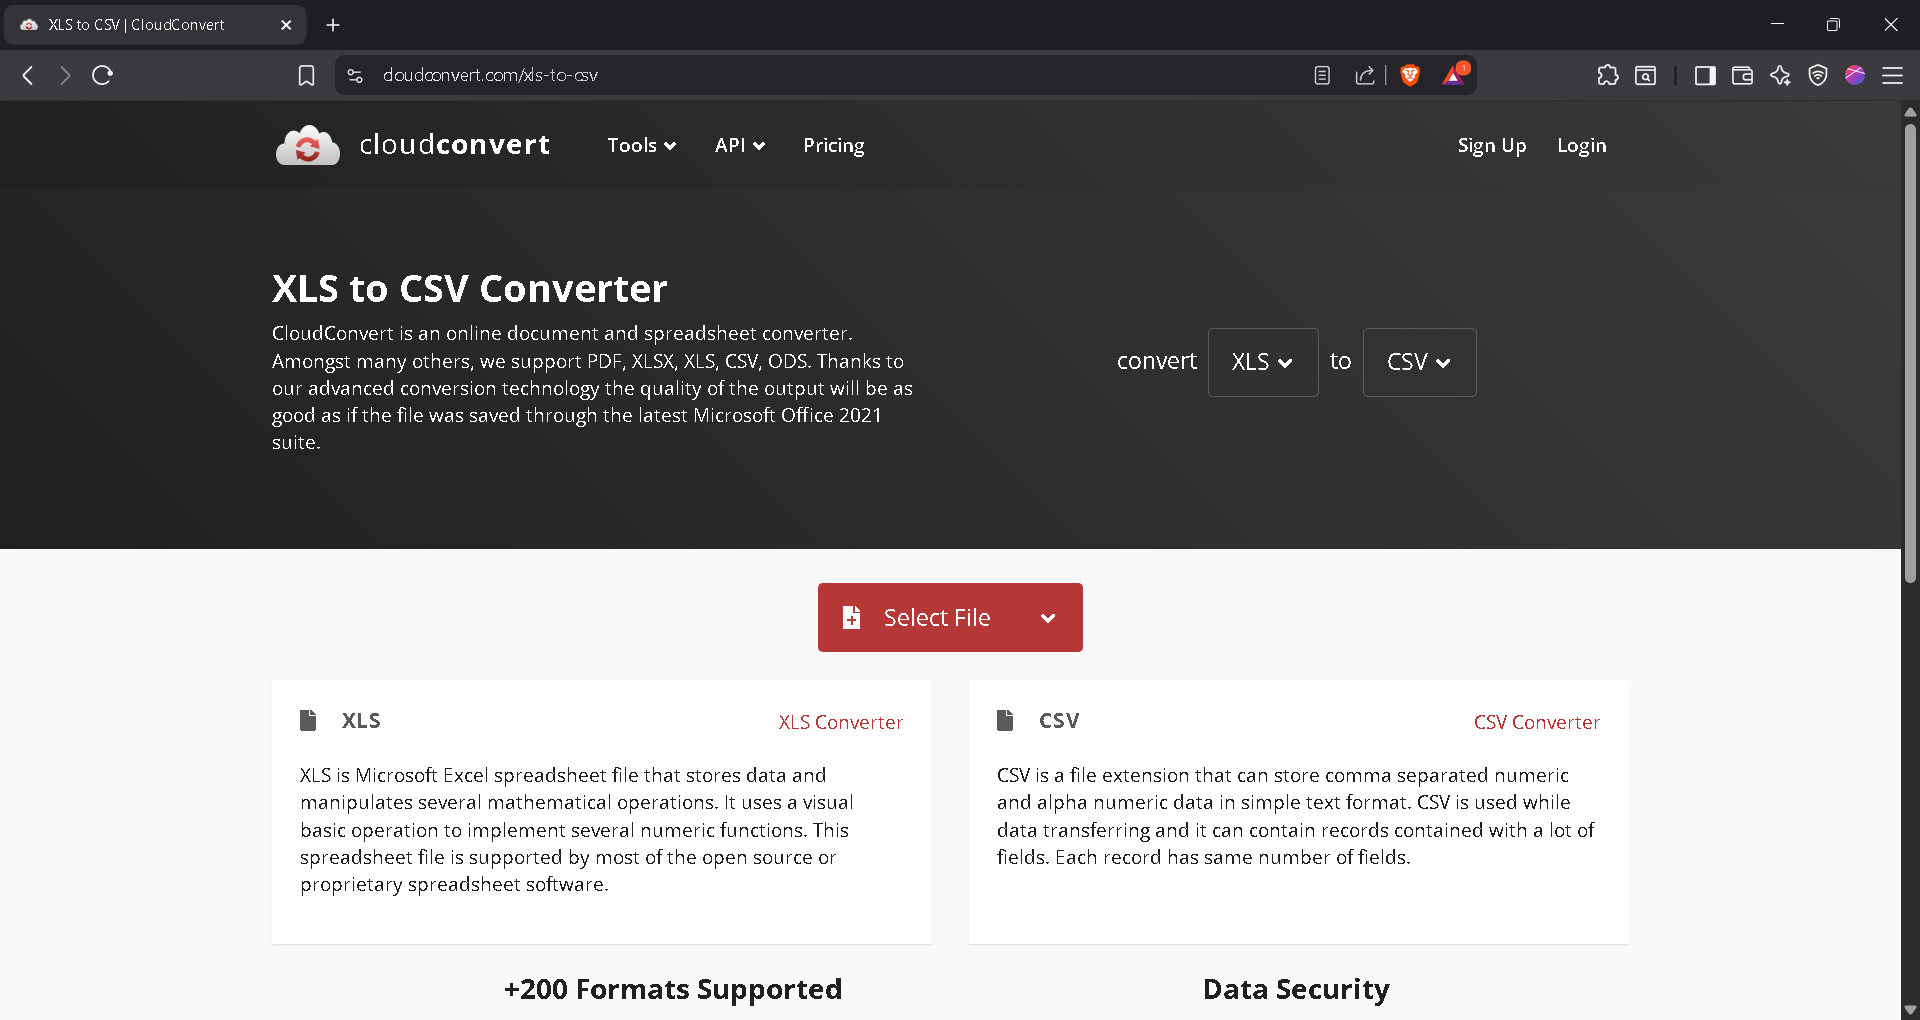Go back with the browser back arrow
This screenshot has height=1020, width=1920.
(x=28, y=75)
